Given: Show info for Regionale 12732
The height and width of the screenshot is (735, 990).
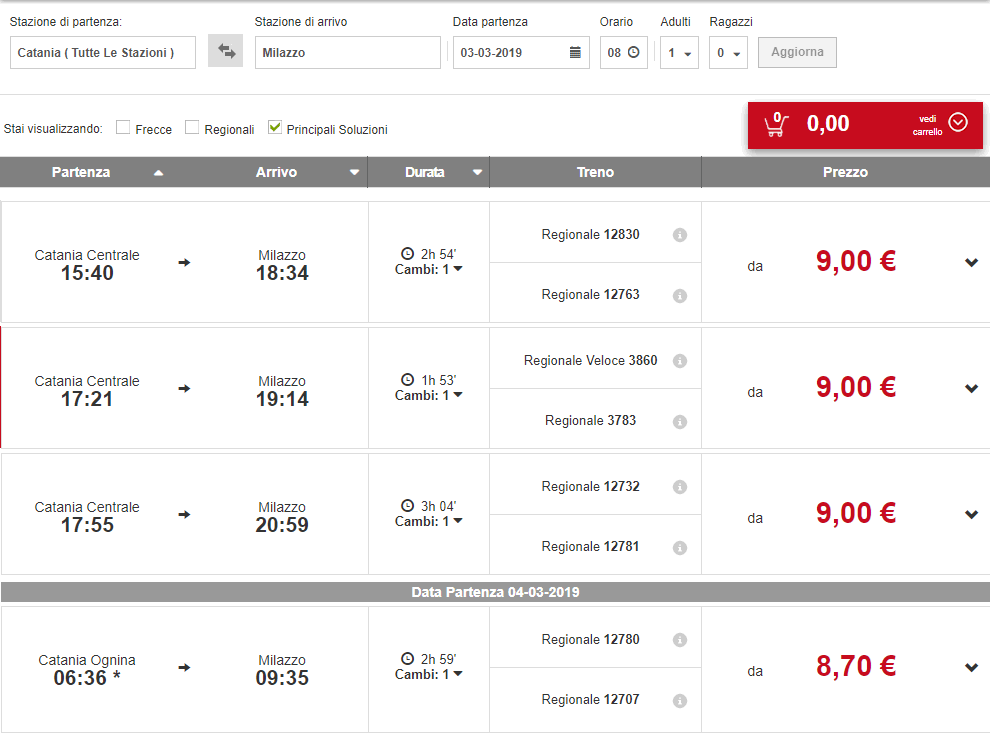Looking at the screenshot, I should (680, 487).
